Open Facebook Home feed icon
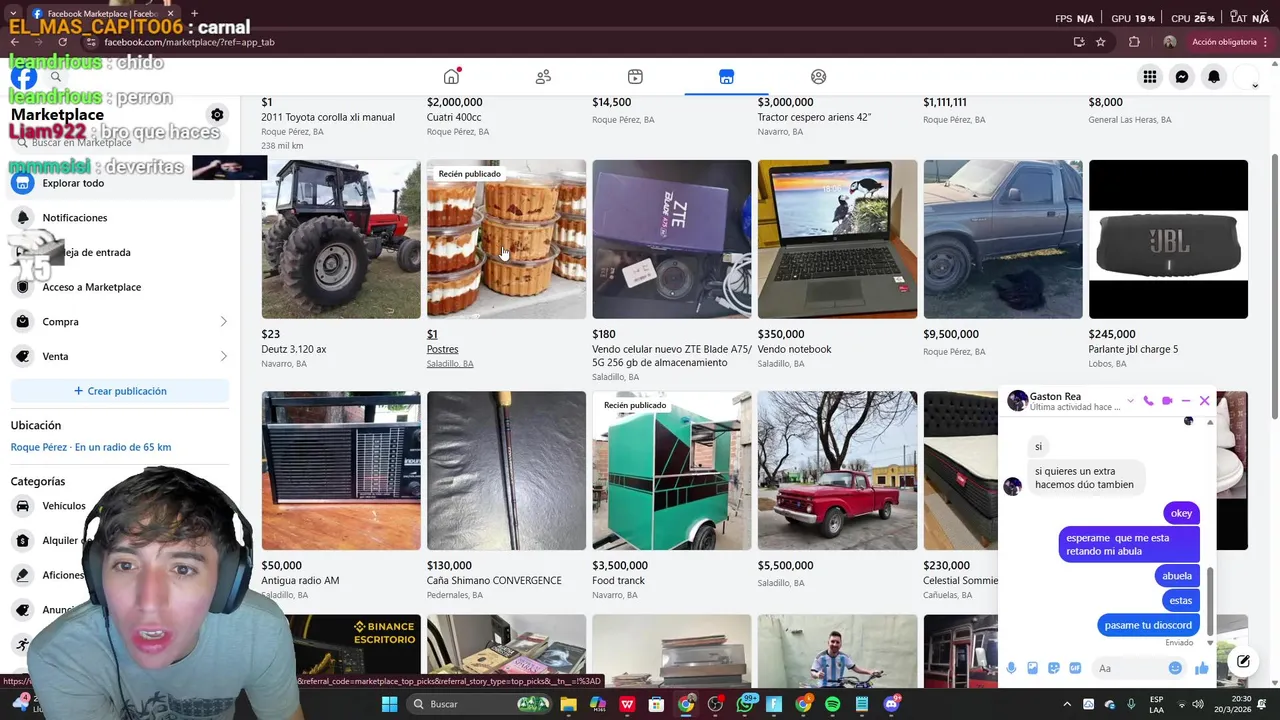1280x720 pixels. pyautogui.click(x=452, y=77)
